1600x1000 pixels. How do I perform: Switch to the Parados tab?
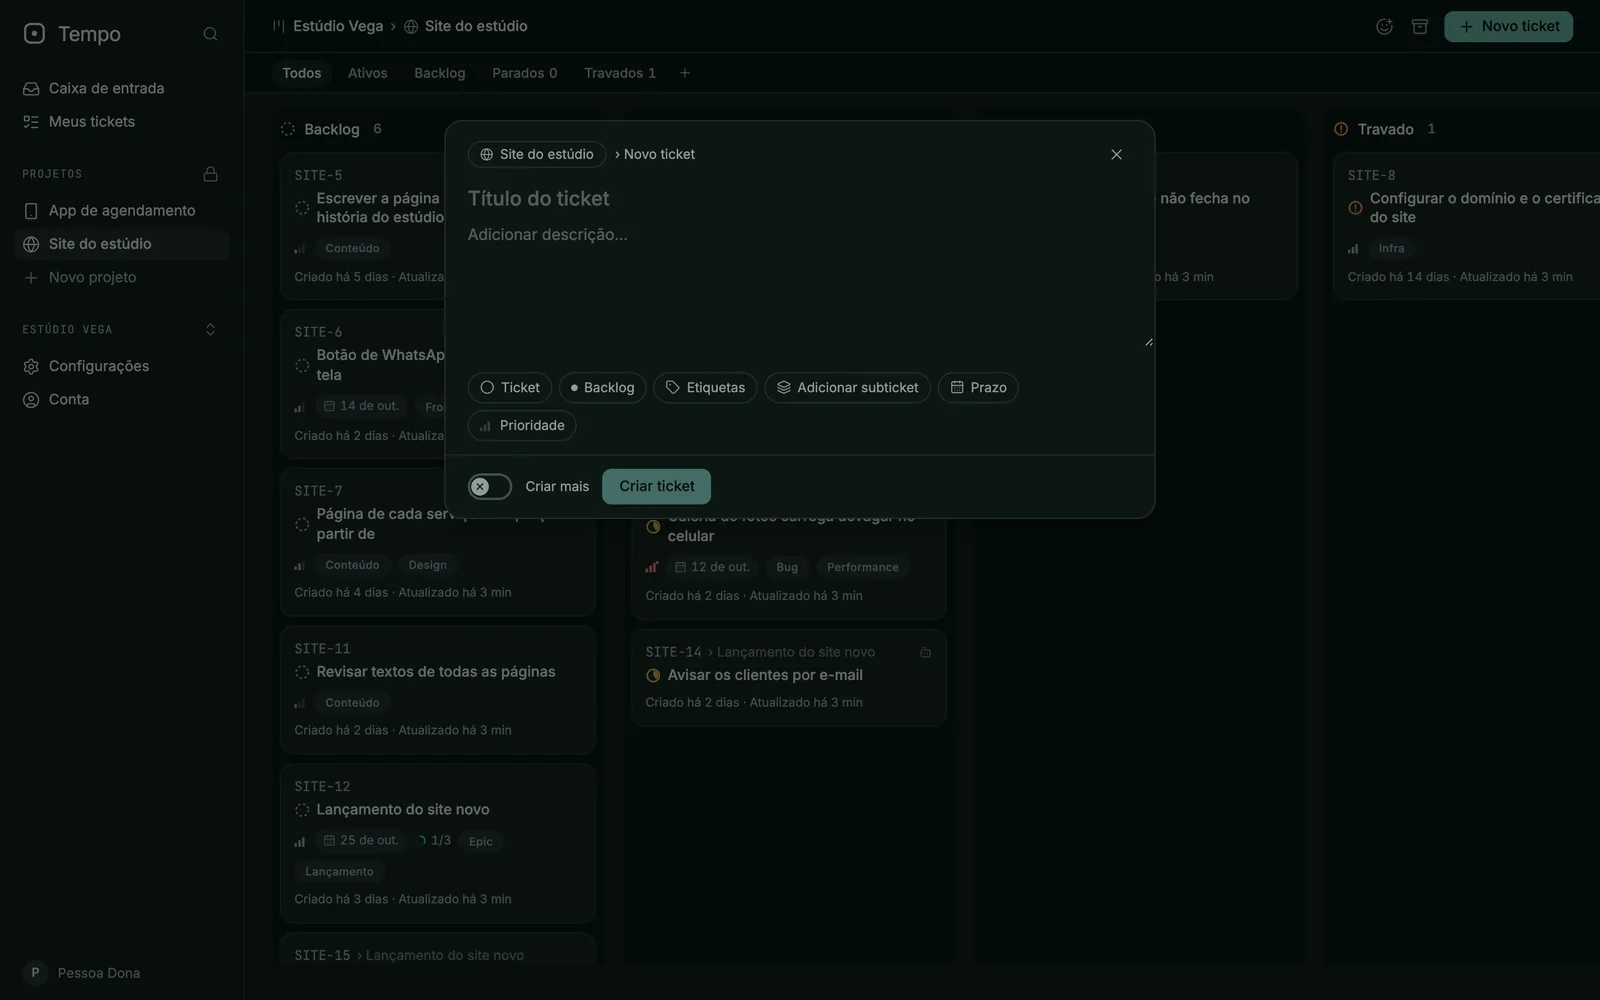525,73
